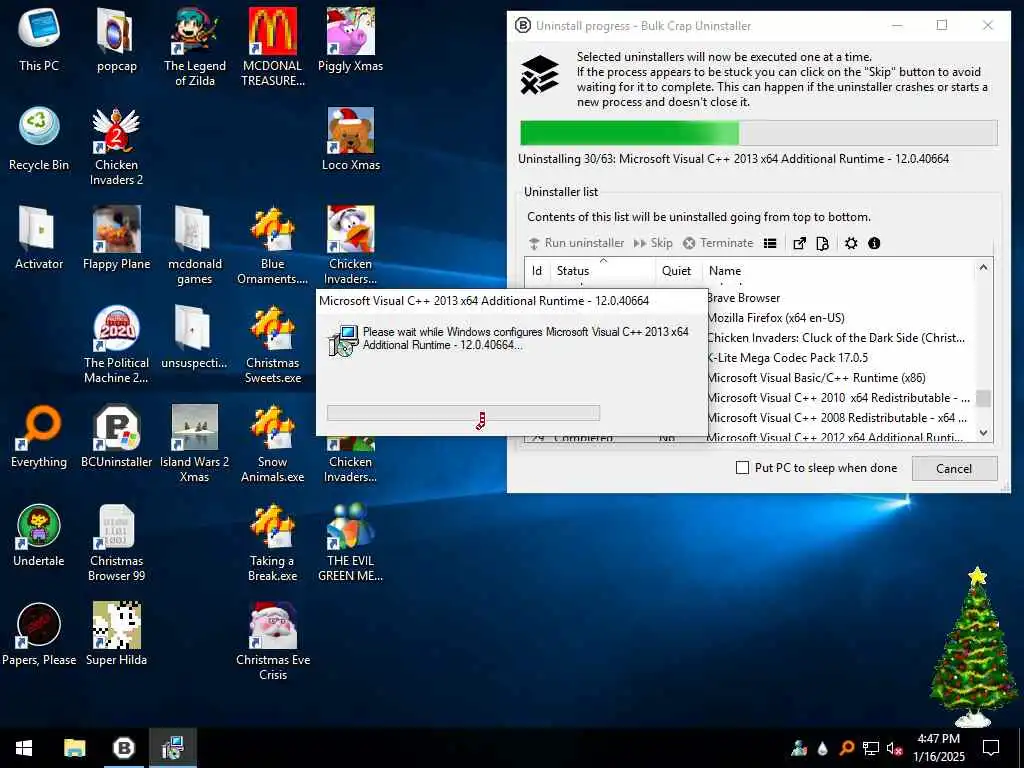Open uninstaller settings gear icon
Viewport: 1024px width, 768px height.
(851, 243)
